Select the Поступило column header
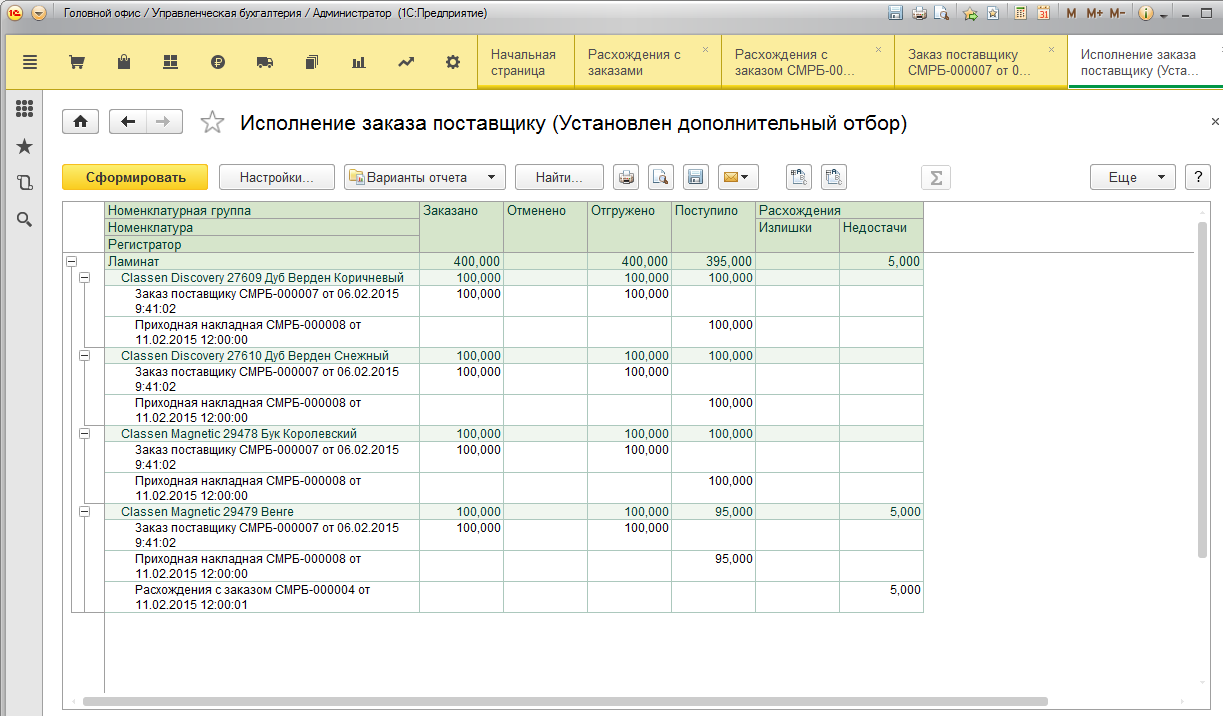 pyautogui.click(x=713, y=227)
